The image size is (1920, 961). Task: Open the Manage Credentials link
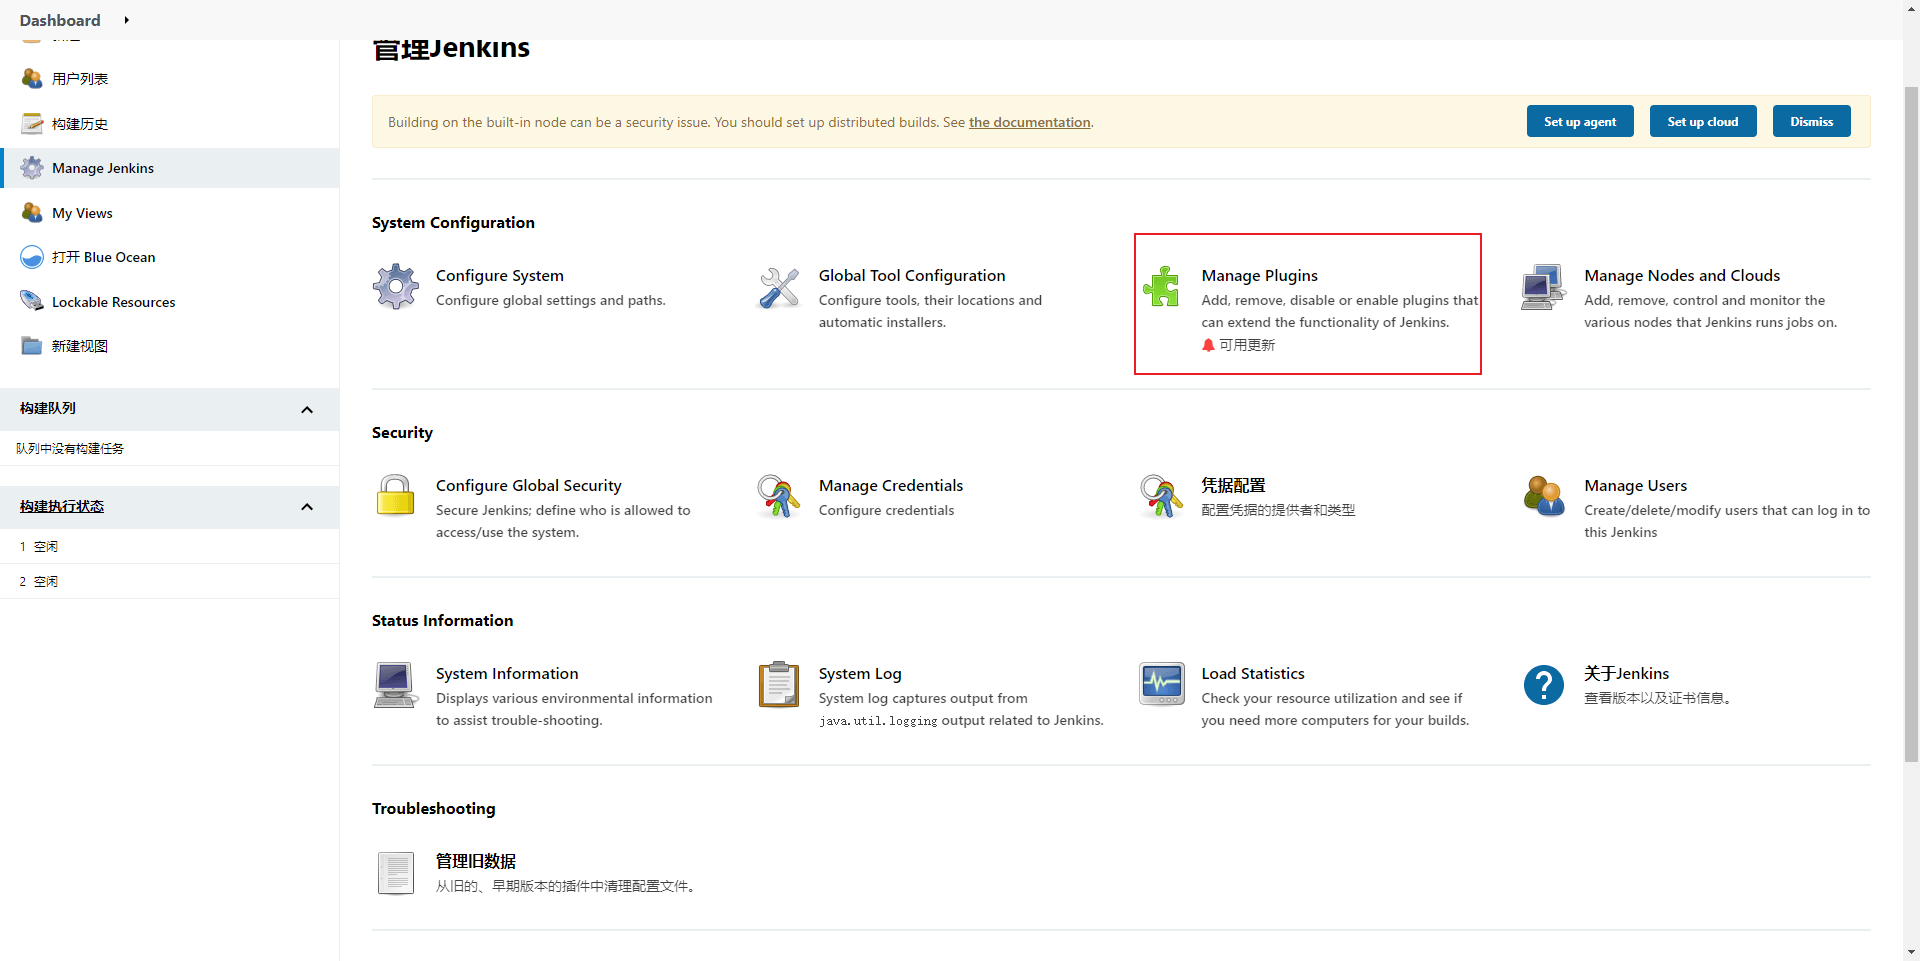coord(891,485)
